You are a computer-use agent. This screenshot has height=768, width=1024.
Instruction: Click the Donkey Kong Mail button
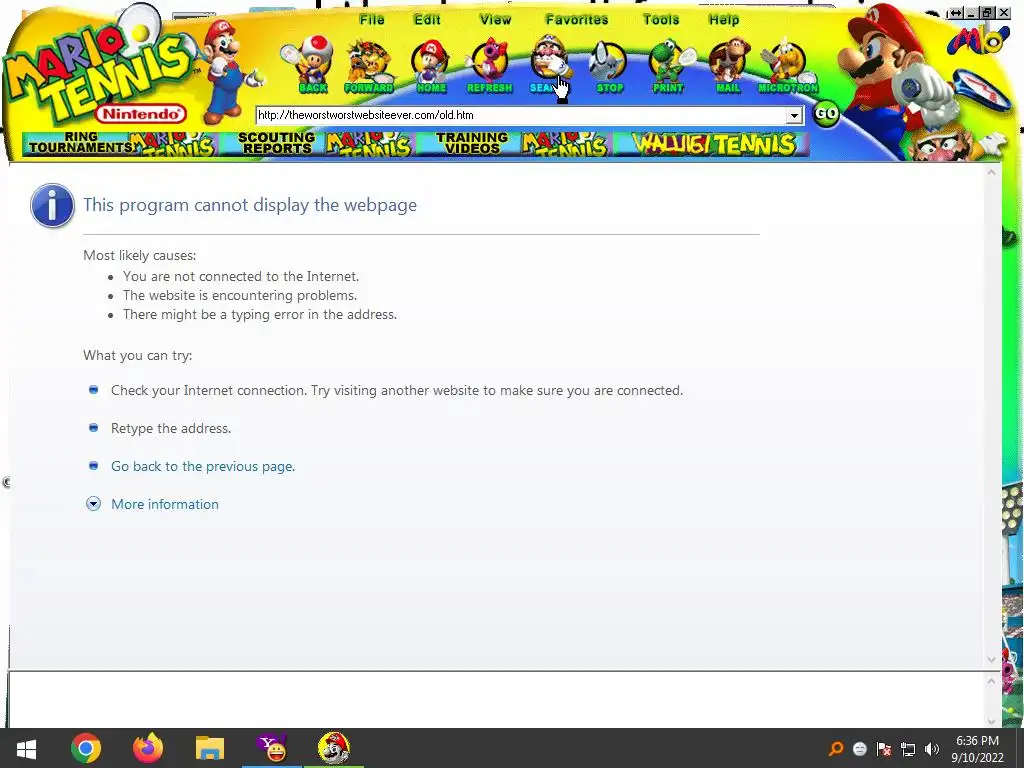coord(728,65)
